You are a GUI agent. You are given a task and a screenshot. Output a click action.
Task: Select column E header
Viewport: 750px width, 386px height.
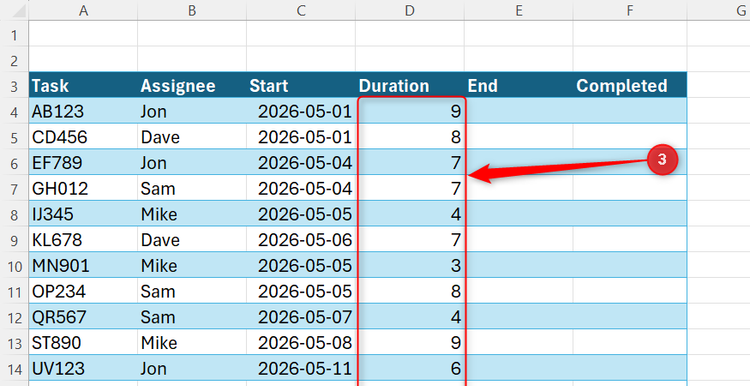[x=518, y=11]
